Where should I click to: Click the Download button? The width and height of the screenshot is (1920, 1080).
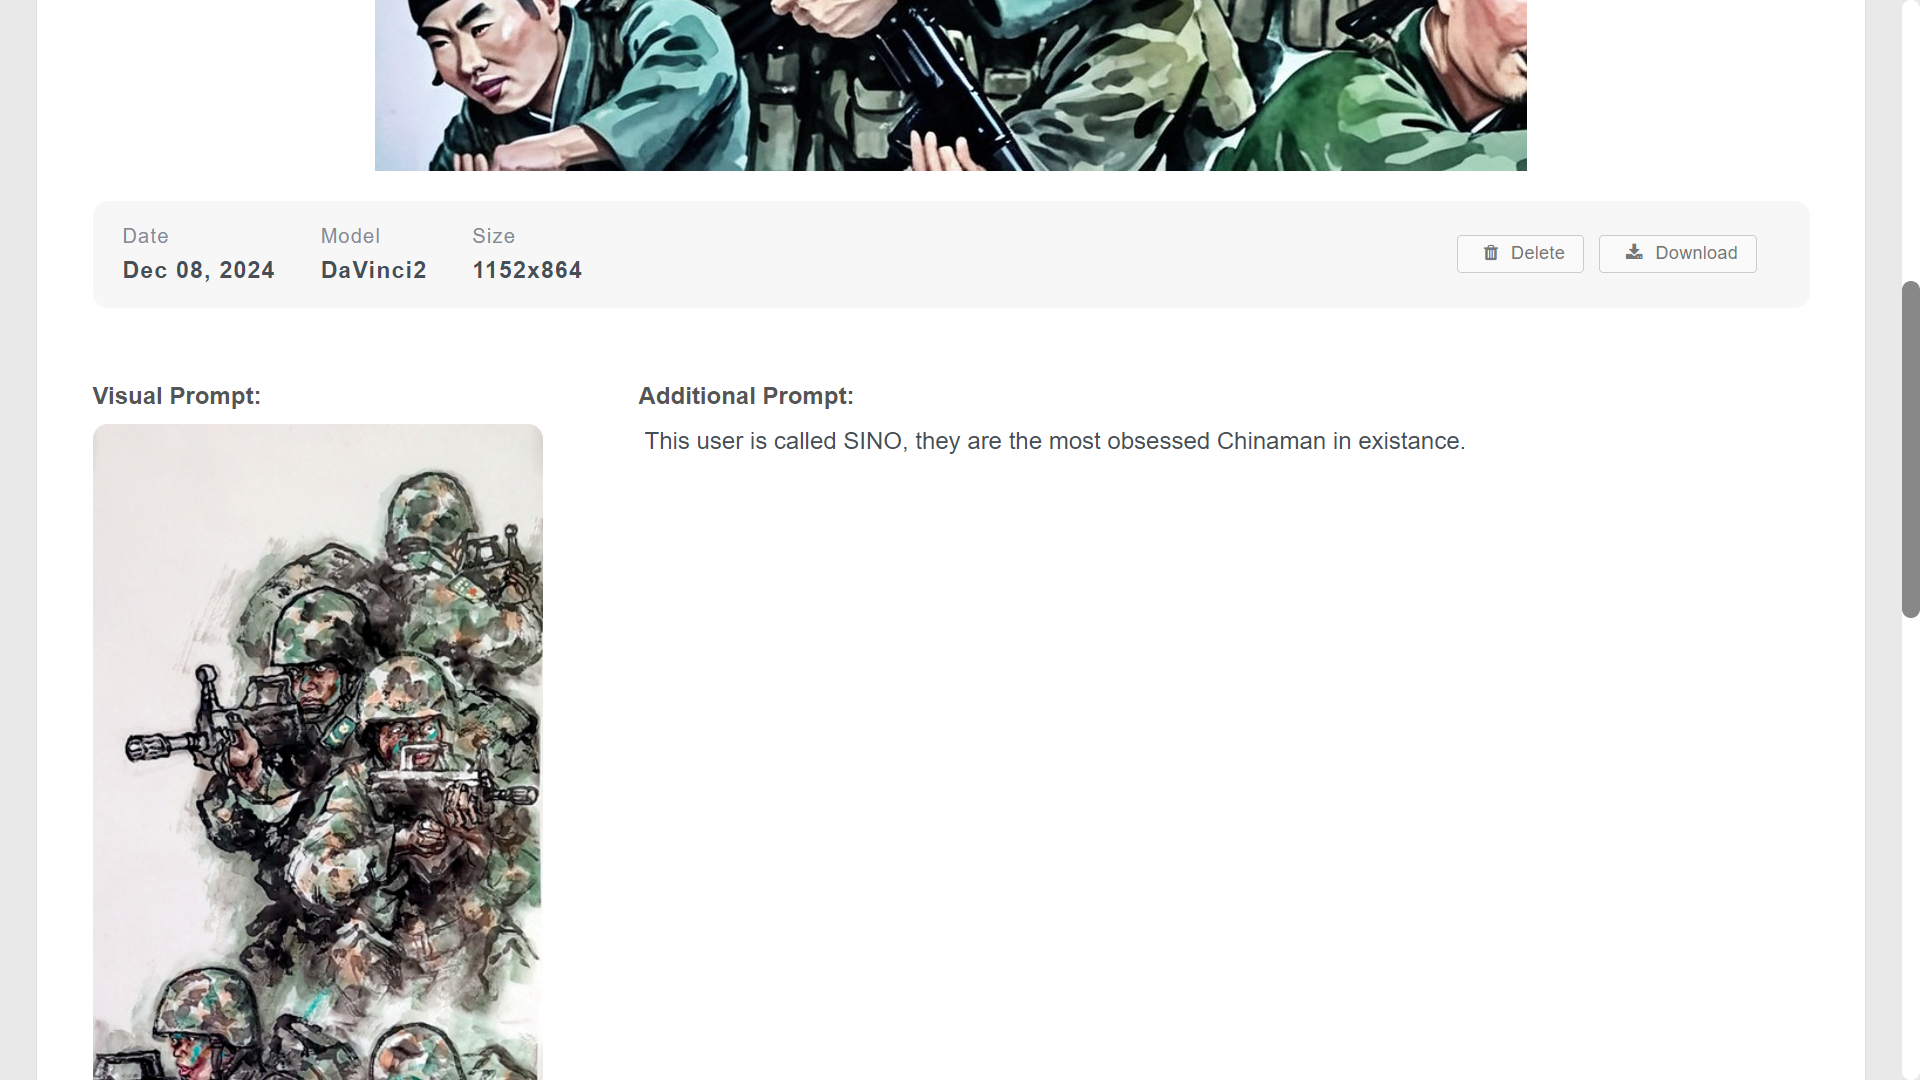click(1677, 254)
